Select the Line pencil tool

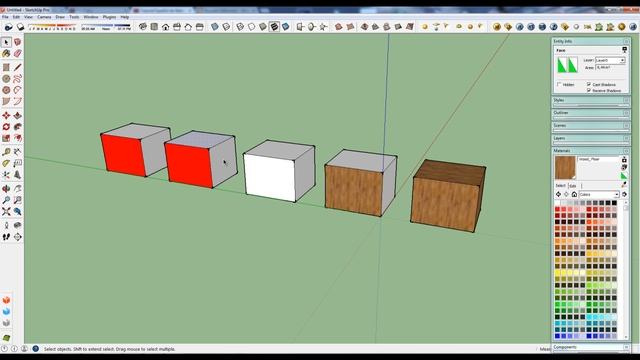(x=18, y=67)
